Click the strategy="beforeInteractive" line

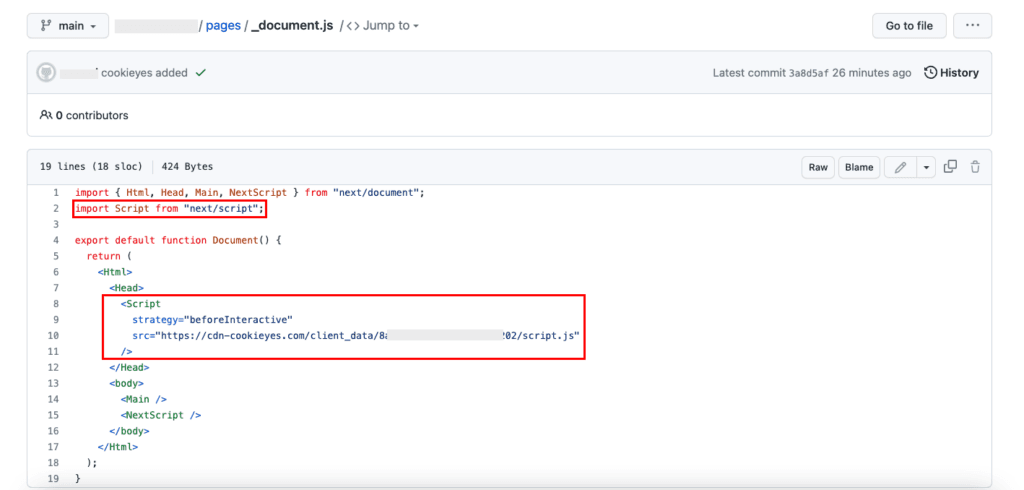point(212,320)
